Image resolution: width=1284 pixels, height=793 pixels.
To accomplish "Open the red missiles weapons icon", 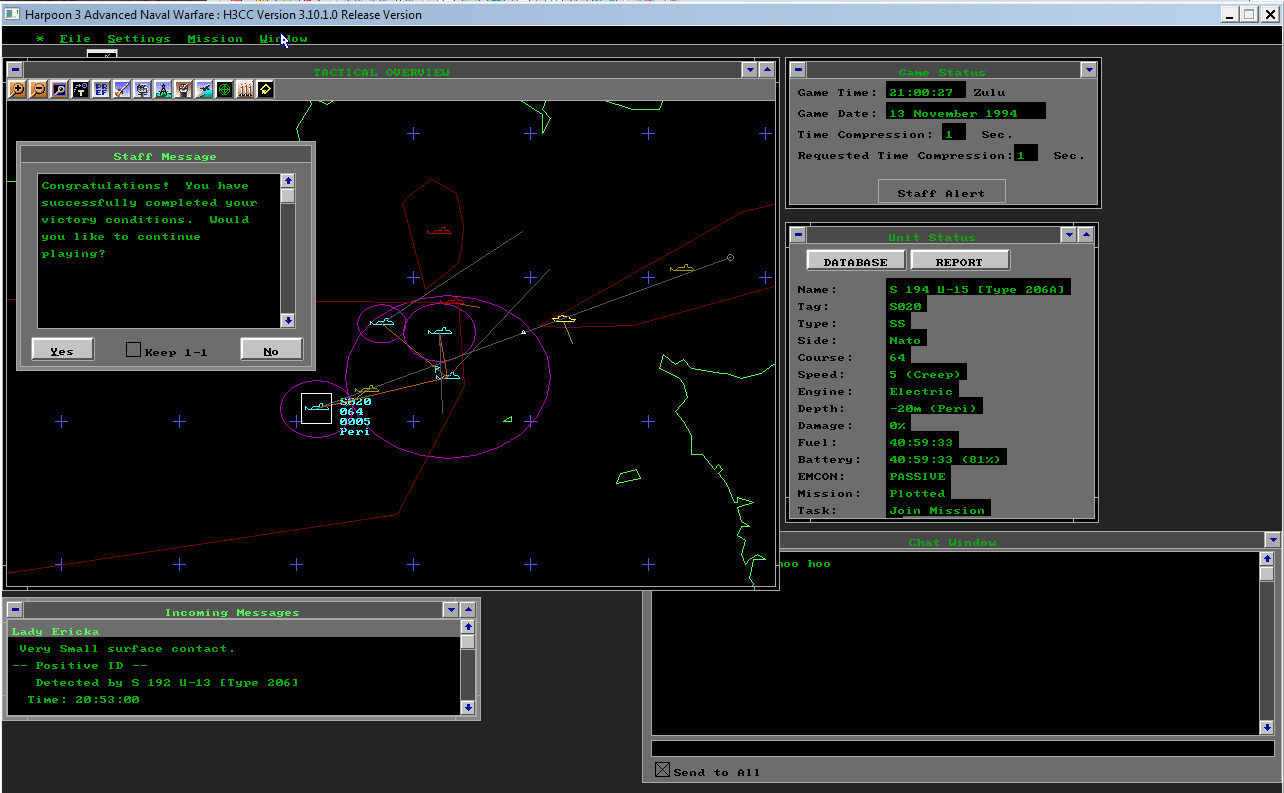I will (x=245, y=89).
